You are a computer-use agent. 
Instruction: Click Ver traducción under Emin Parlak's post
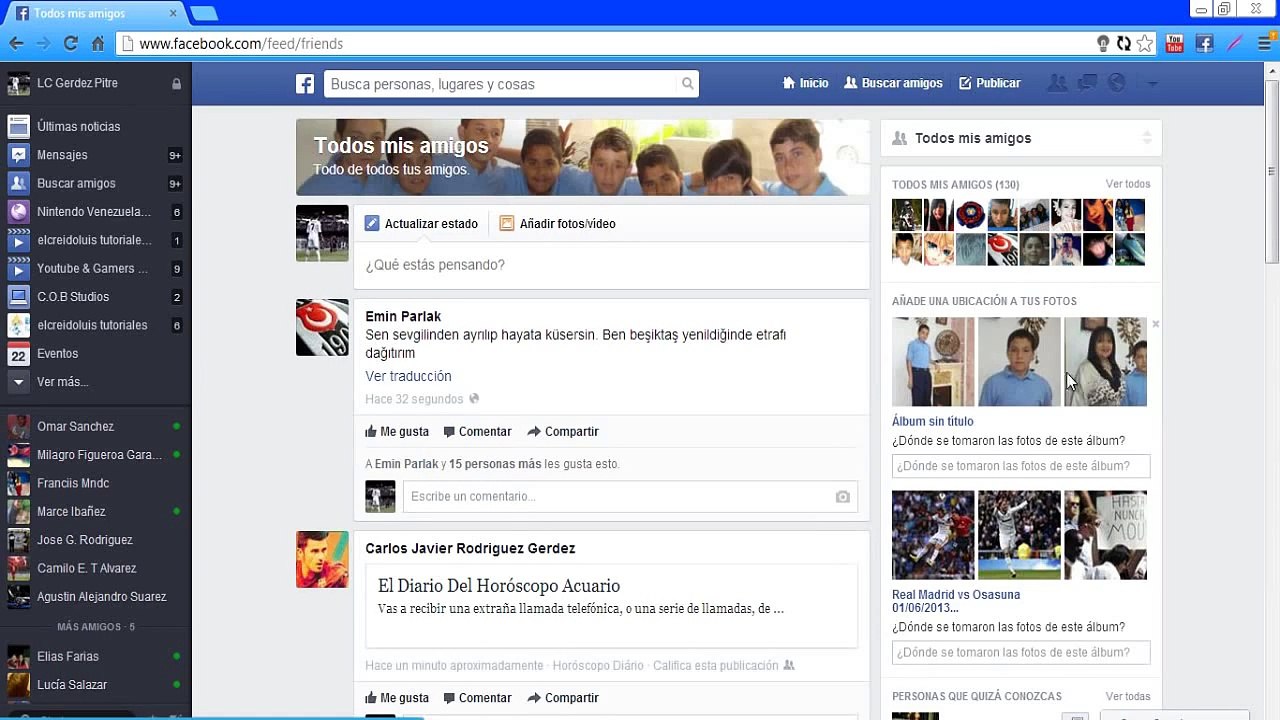(x=408, y=377)
